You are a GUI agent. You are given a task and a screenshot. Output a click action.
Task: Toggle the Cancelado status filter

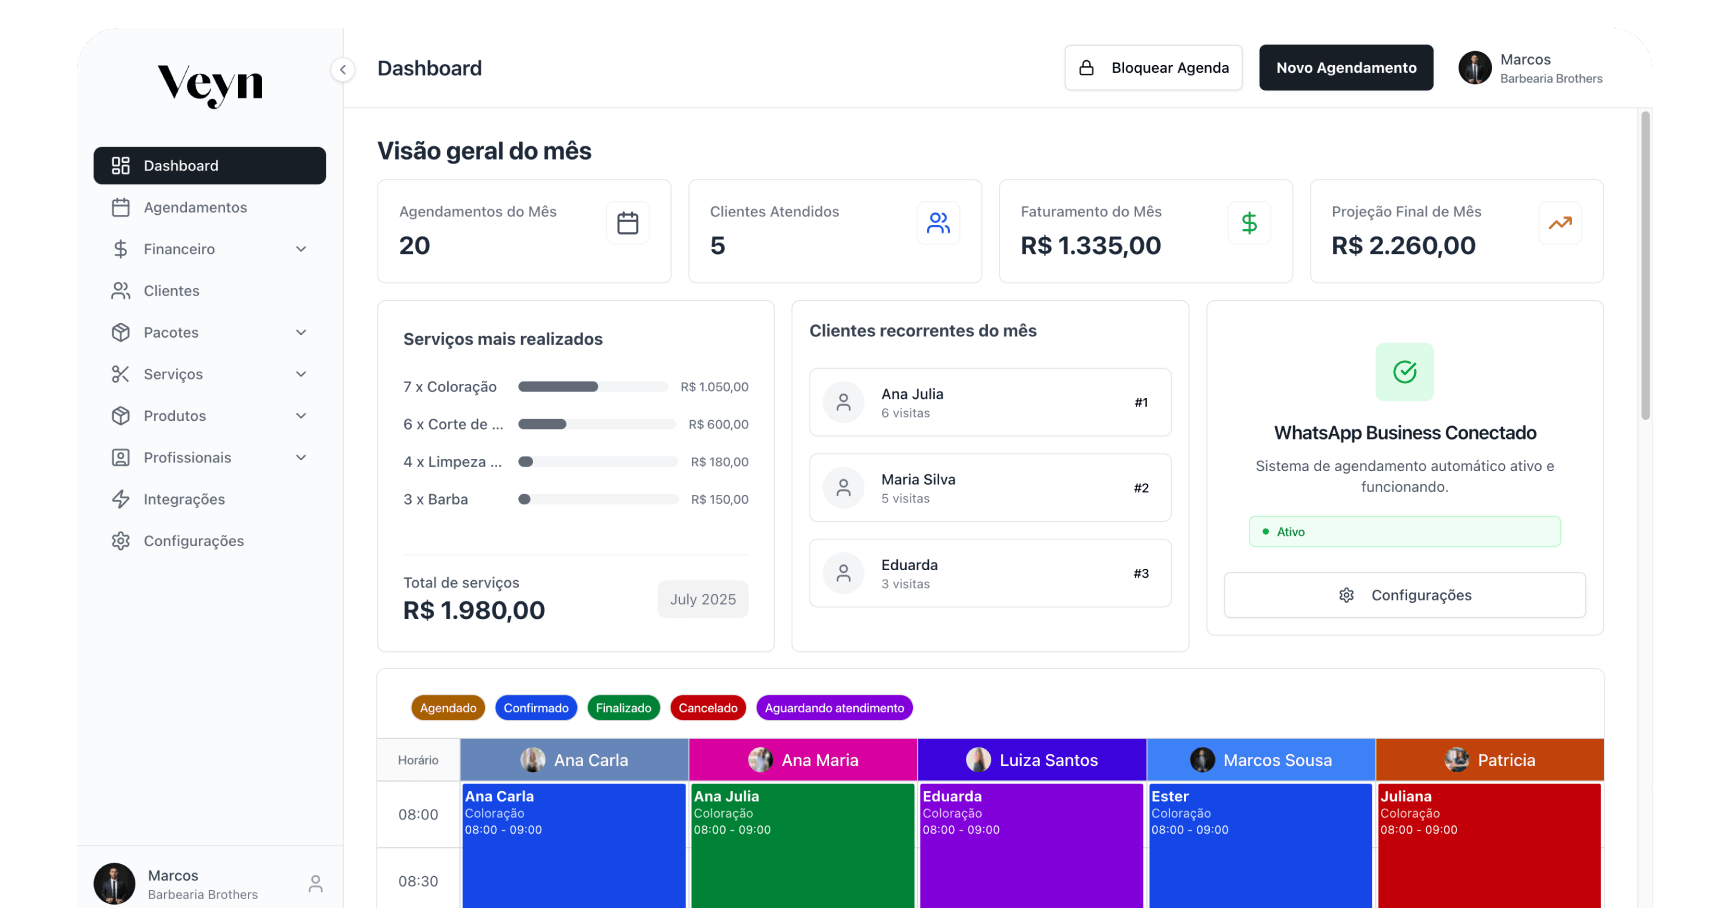pos(708,707)
